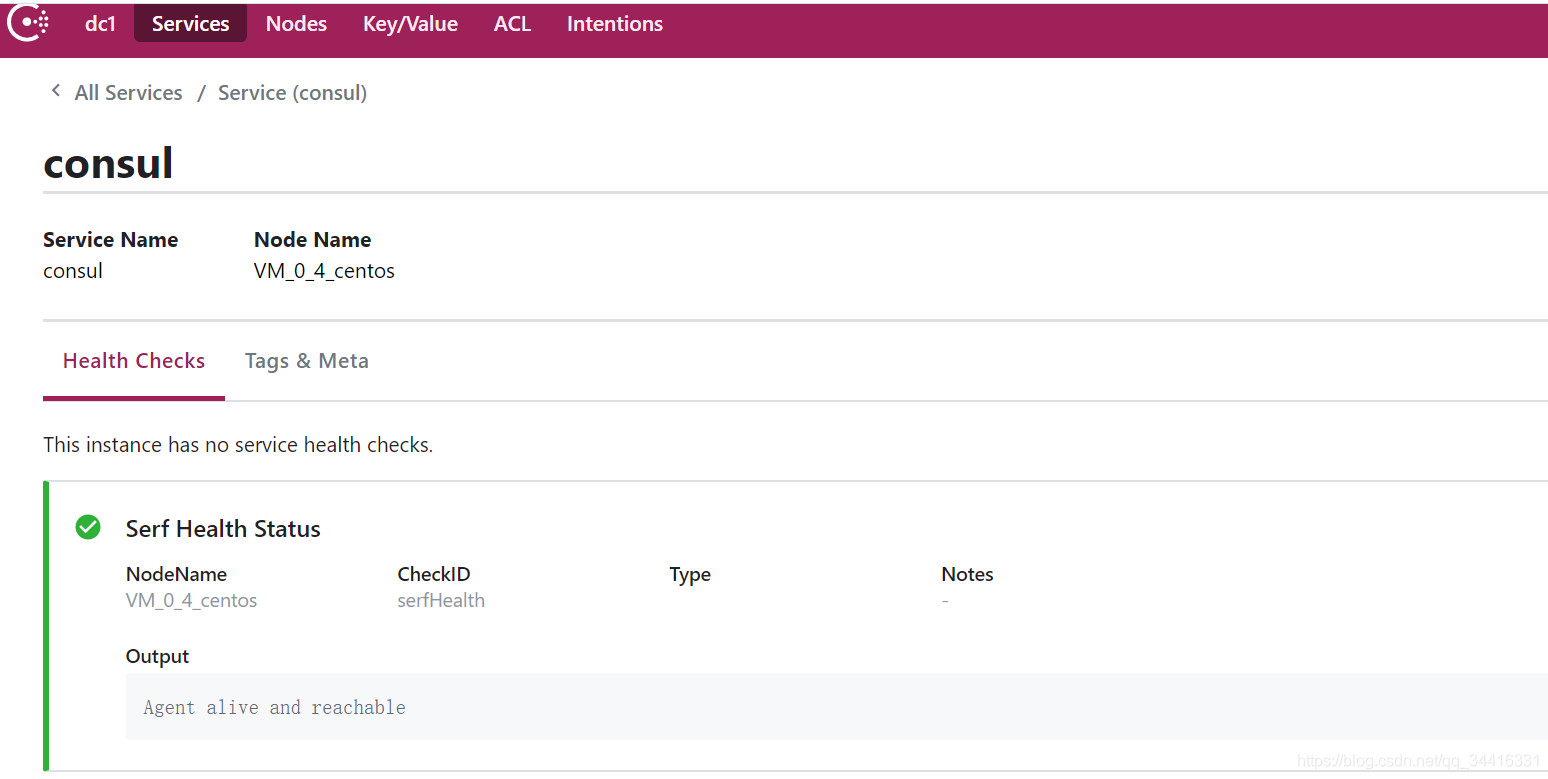Open the Intentions section
The height and width of the screenshot is (779, 1548).
coord(614,24)
